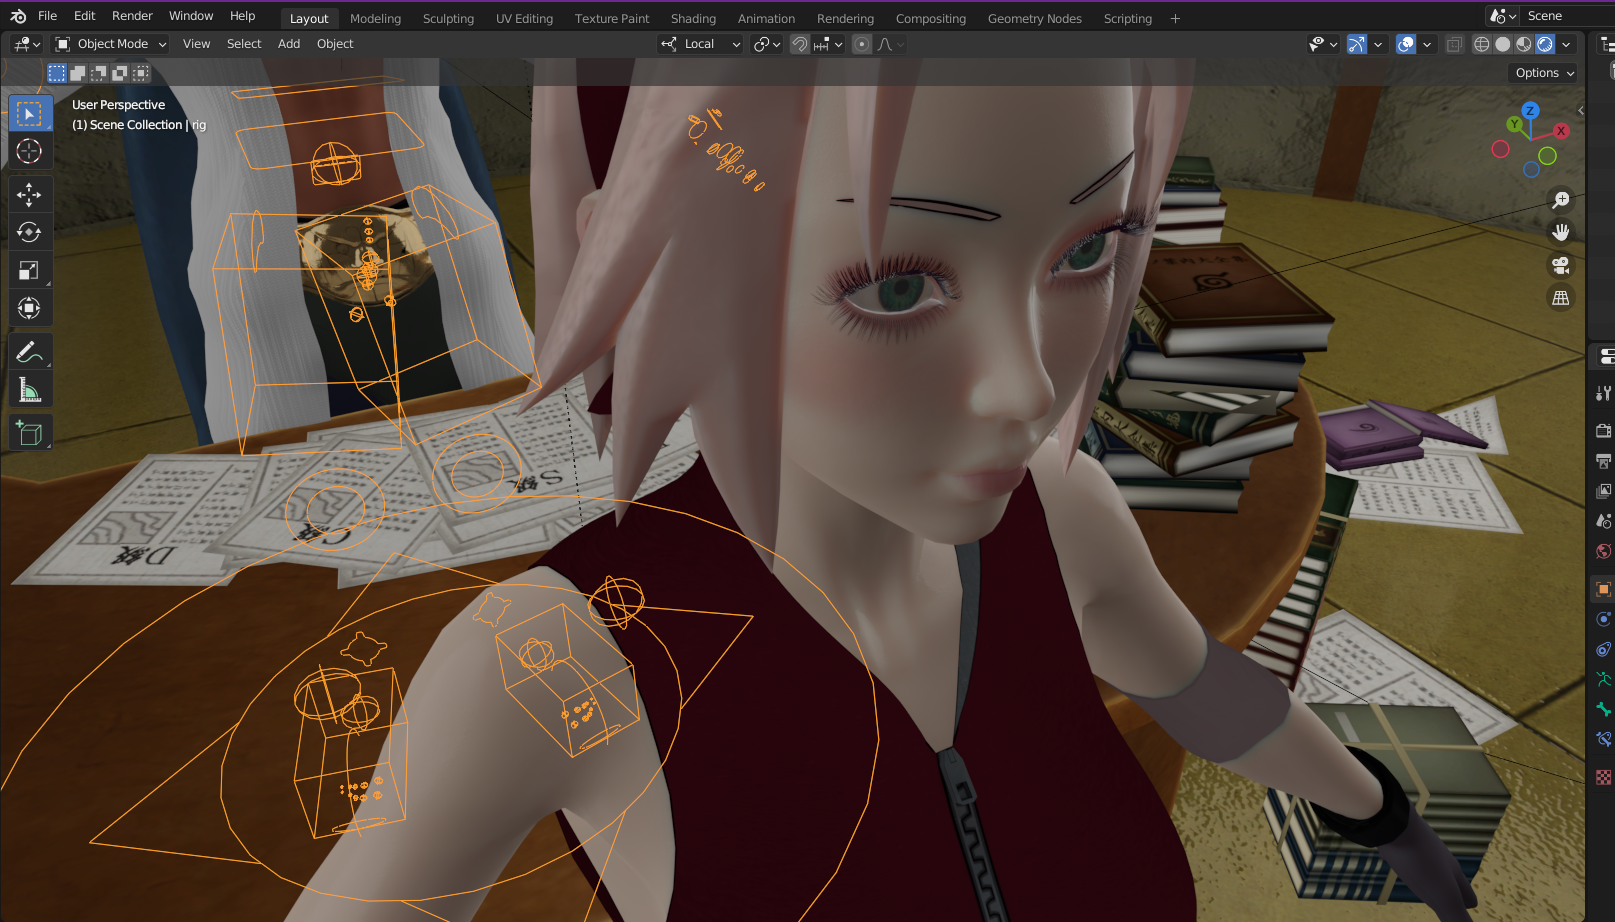
Task: Rename the Scene name field
Action: click(1568, 16)
